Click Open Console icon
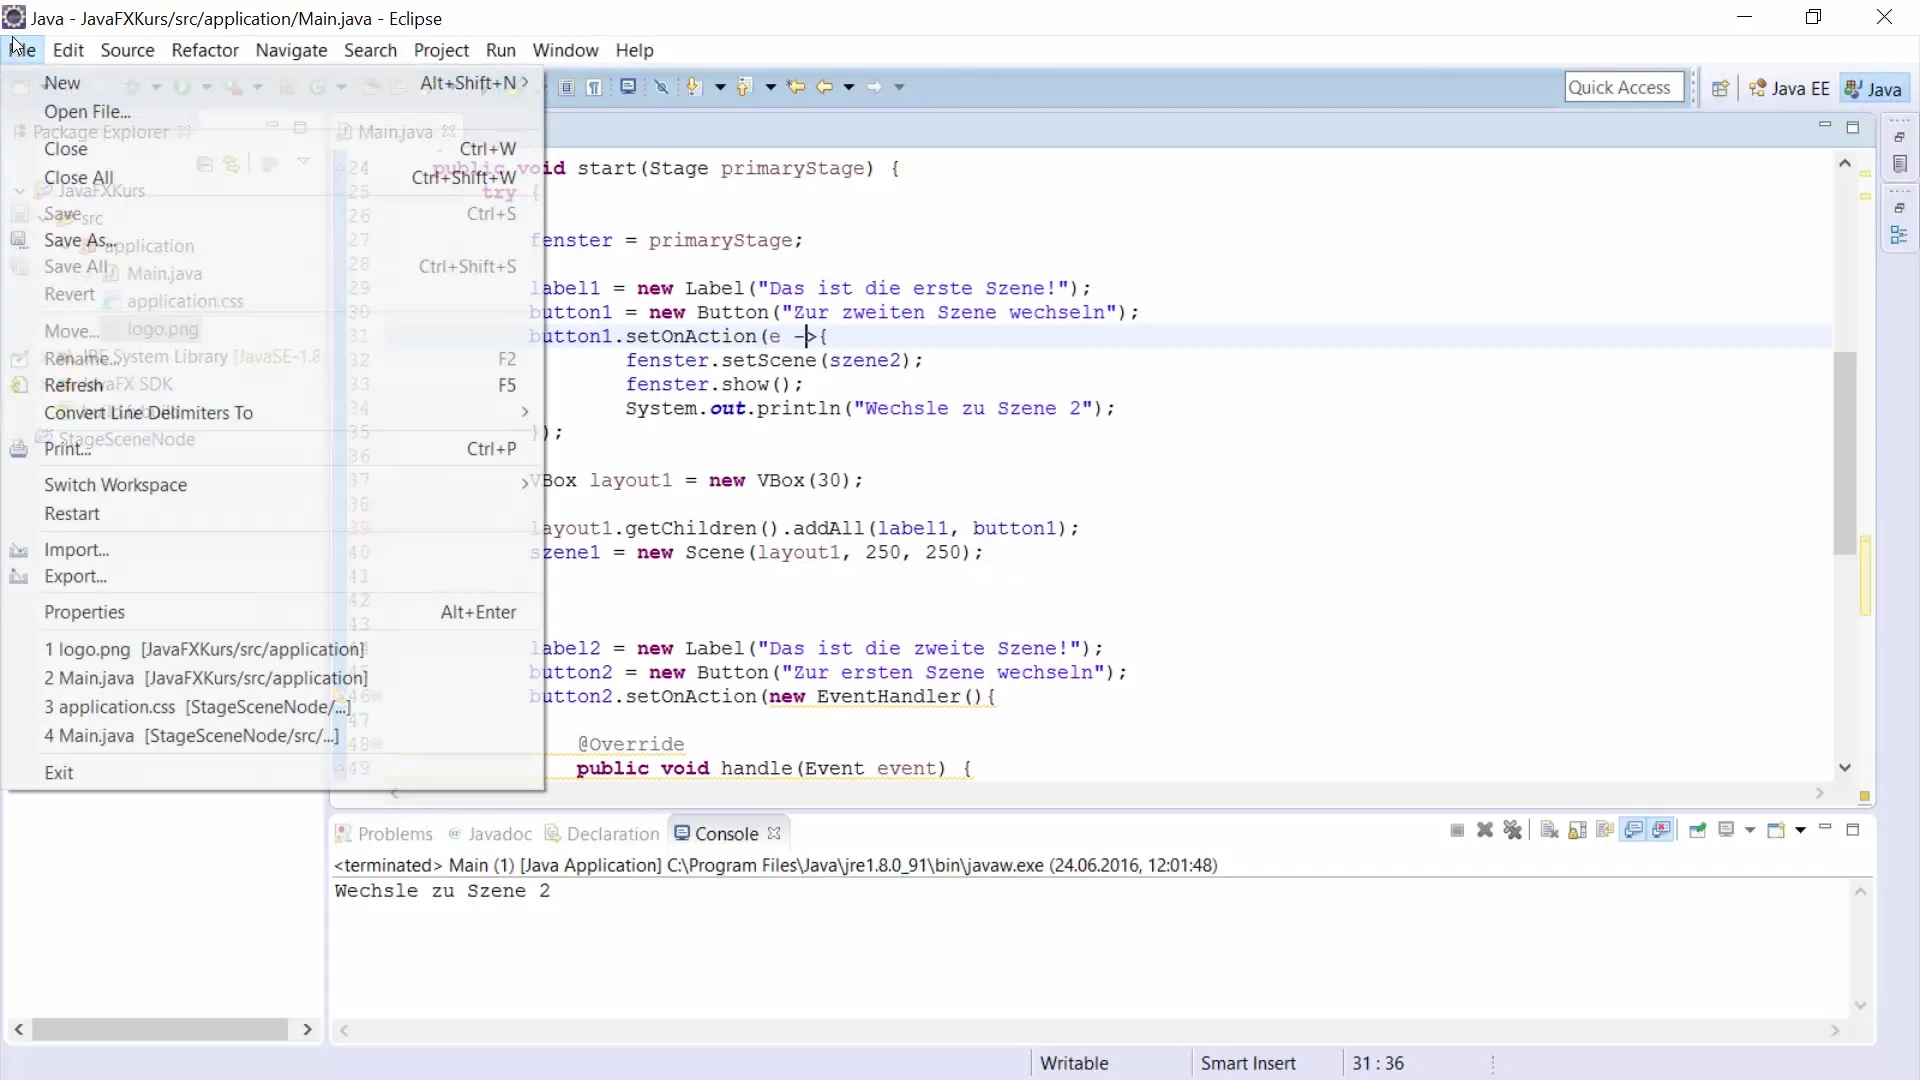Image resolution: width=1920 pixels, height=1080 pixels. point(1776,830)
